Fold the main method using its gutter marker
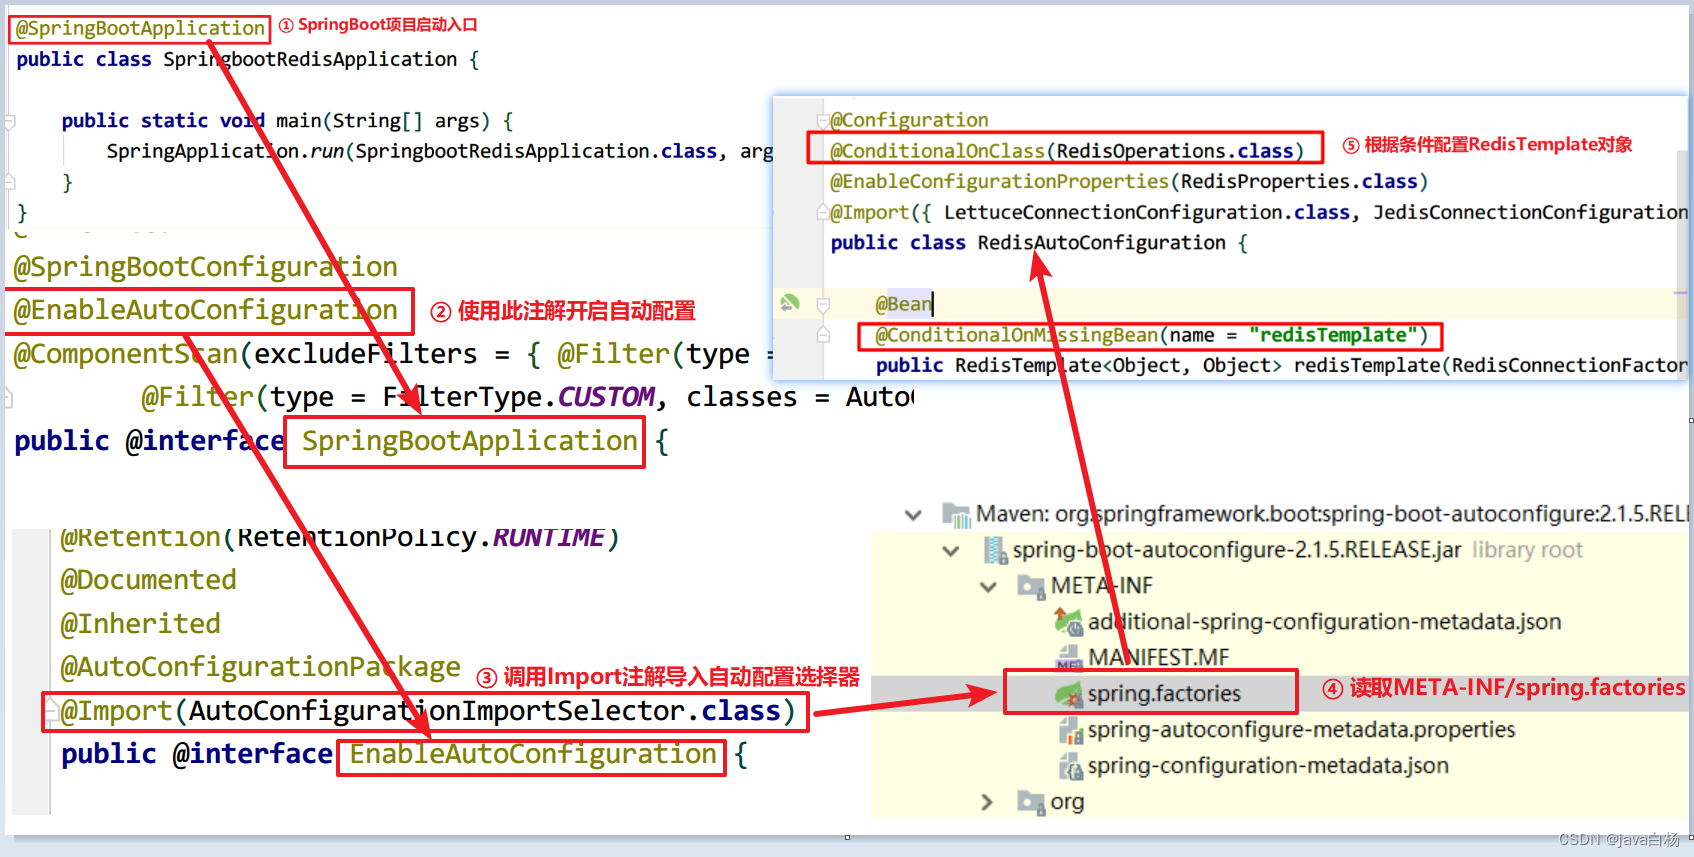This screenshot has width=1694, height=857. (x=9, y=122)
